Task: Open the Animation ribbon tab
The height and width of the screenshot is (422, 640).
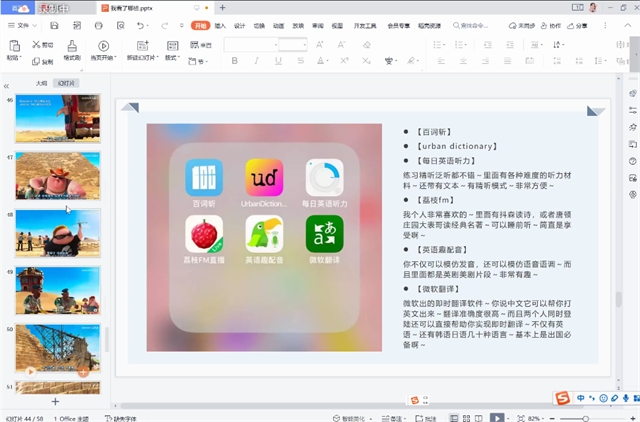Action: (x=278, y=26)
